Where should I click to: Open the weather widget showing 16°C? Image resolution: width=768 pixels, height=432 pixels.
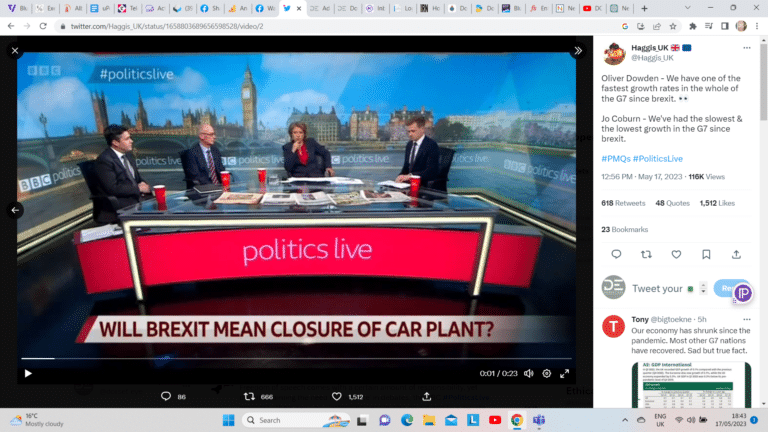[38, 420]
